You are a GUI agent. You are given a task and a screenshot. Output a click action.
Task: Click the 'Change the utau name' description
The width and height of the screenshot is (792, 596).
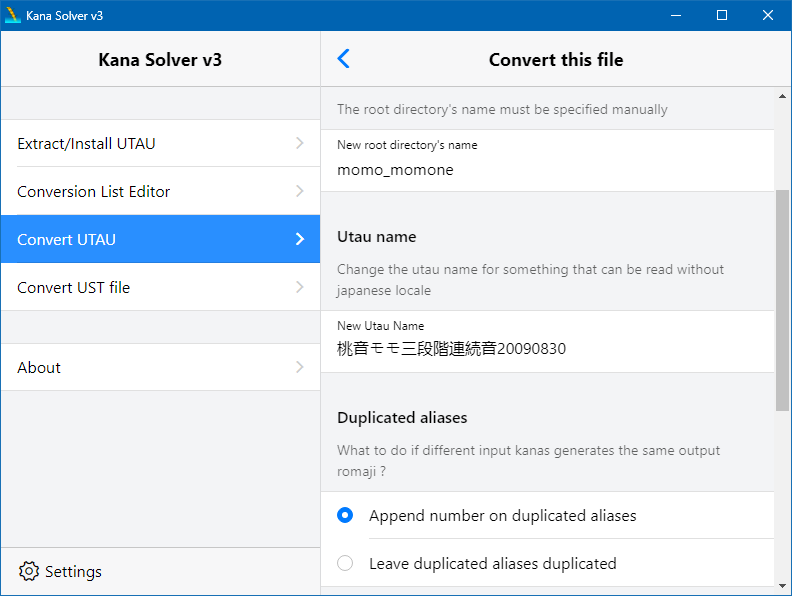(x=530, y=280)
